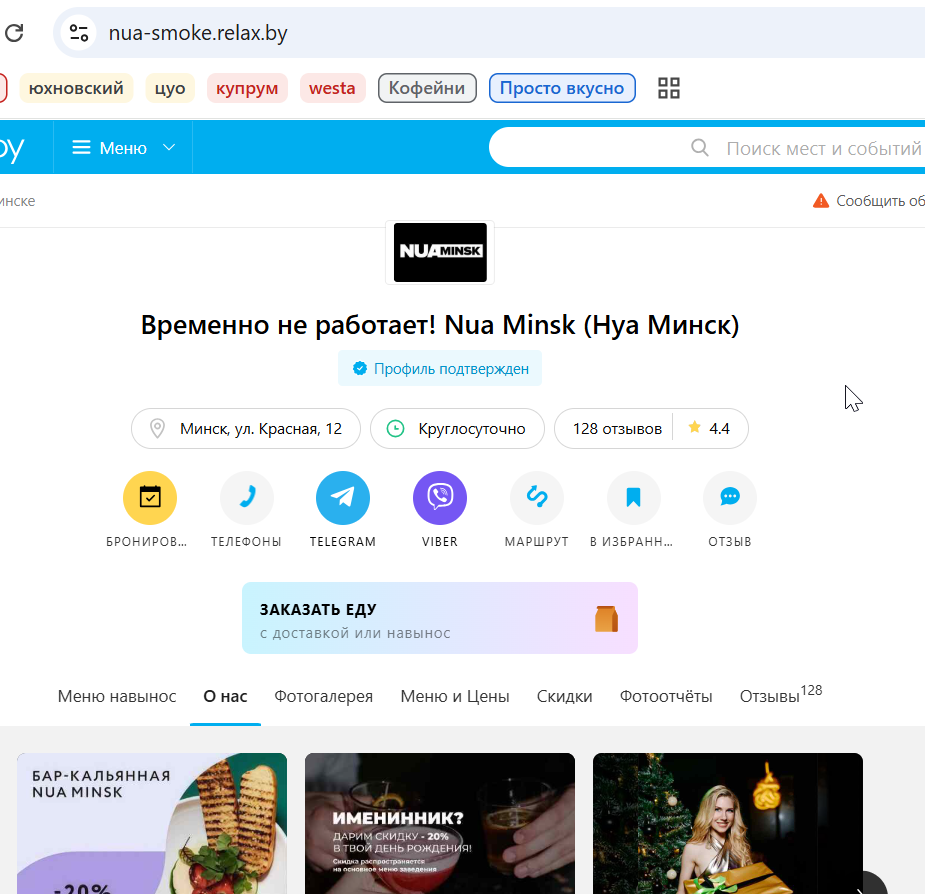Open working hours Круглосуточно pill
This screenshot has width=925, height=894.
click(457, 428)
